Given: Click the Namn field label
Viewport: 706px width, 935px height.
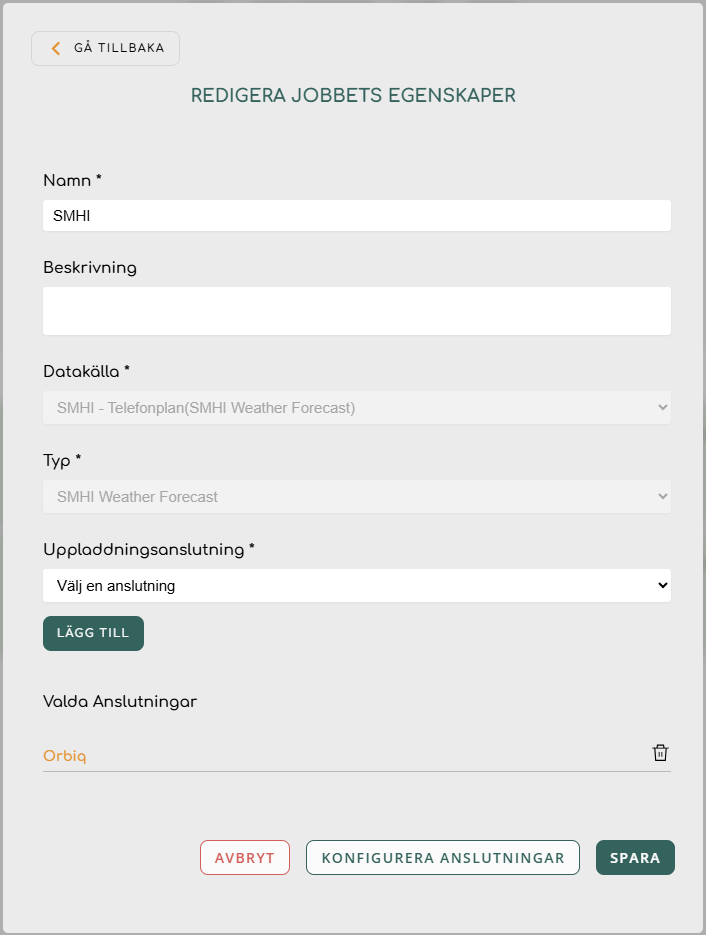Looking at the screenshot, I should [72, 180].
